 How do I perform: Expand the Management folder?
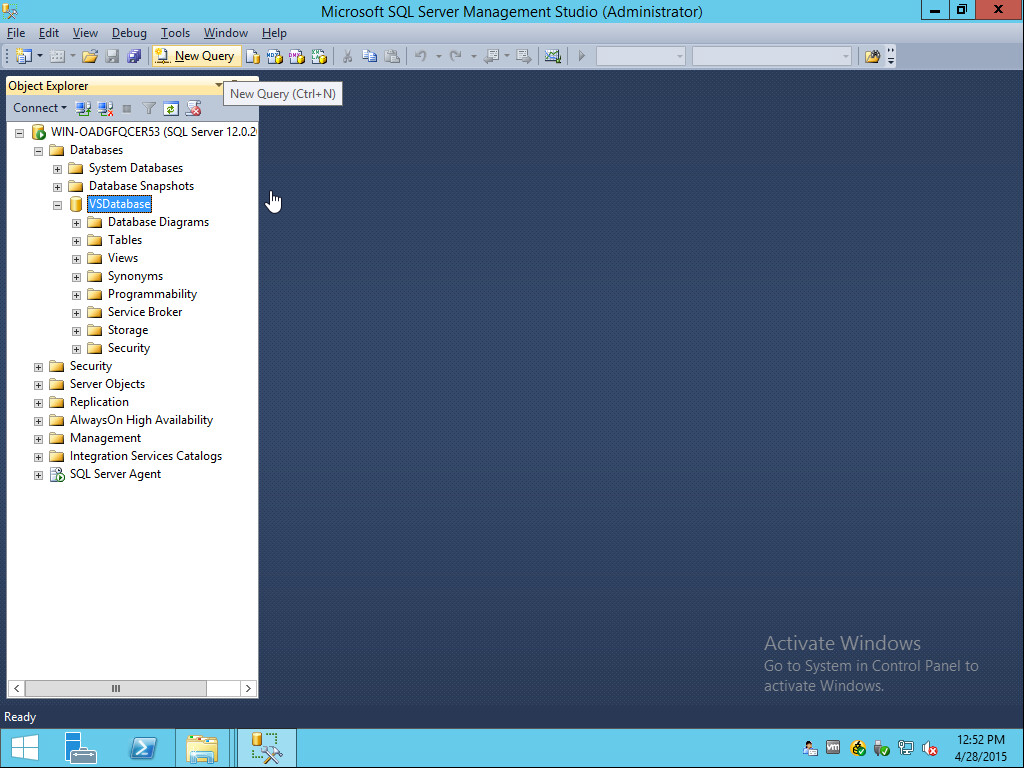coord(39,439)
